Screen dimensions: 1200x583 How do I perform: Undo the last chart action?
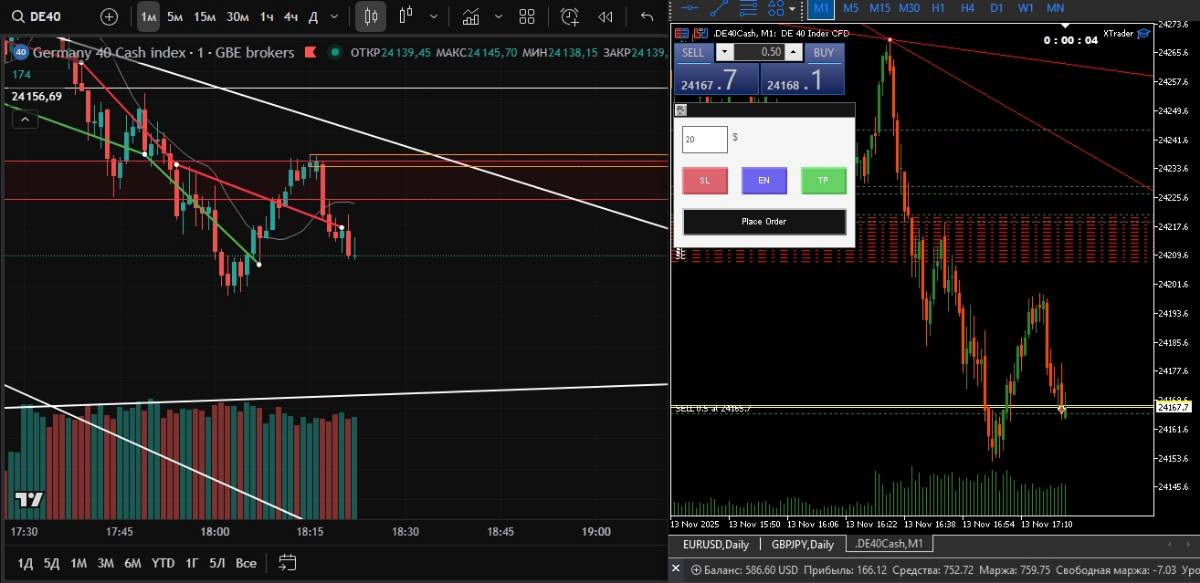[x=647, y=16]
